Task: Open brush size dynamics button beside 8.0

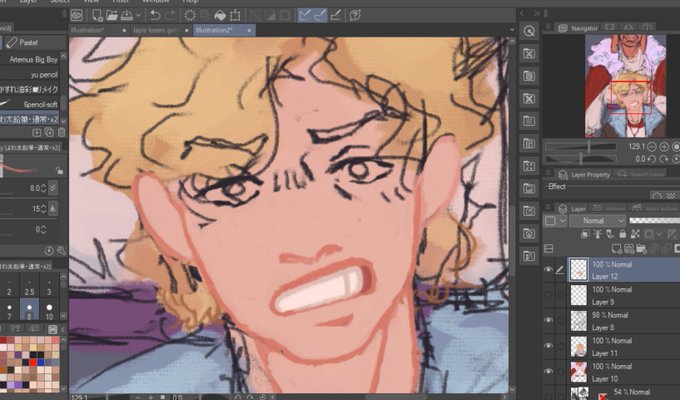Action: pyautogui.click(x=53, y=188)
